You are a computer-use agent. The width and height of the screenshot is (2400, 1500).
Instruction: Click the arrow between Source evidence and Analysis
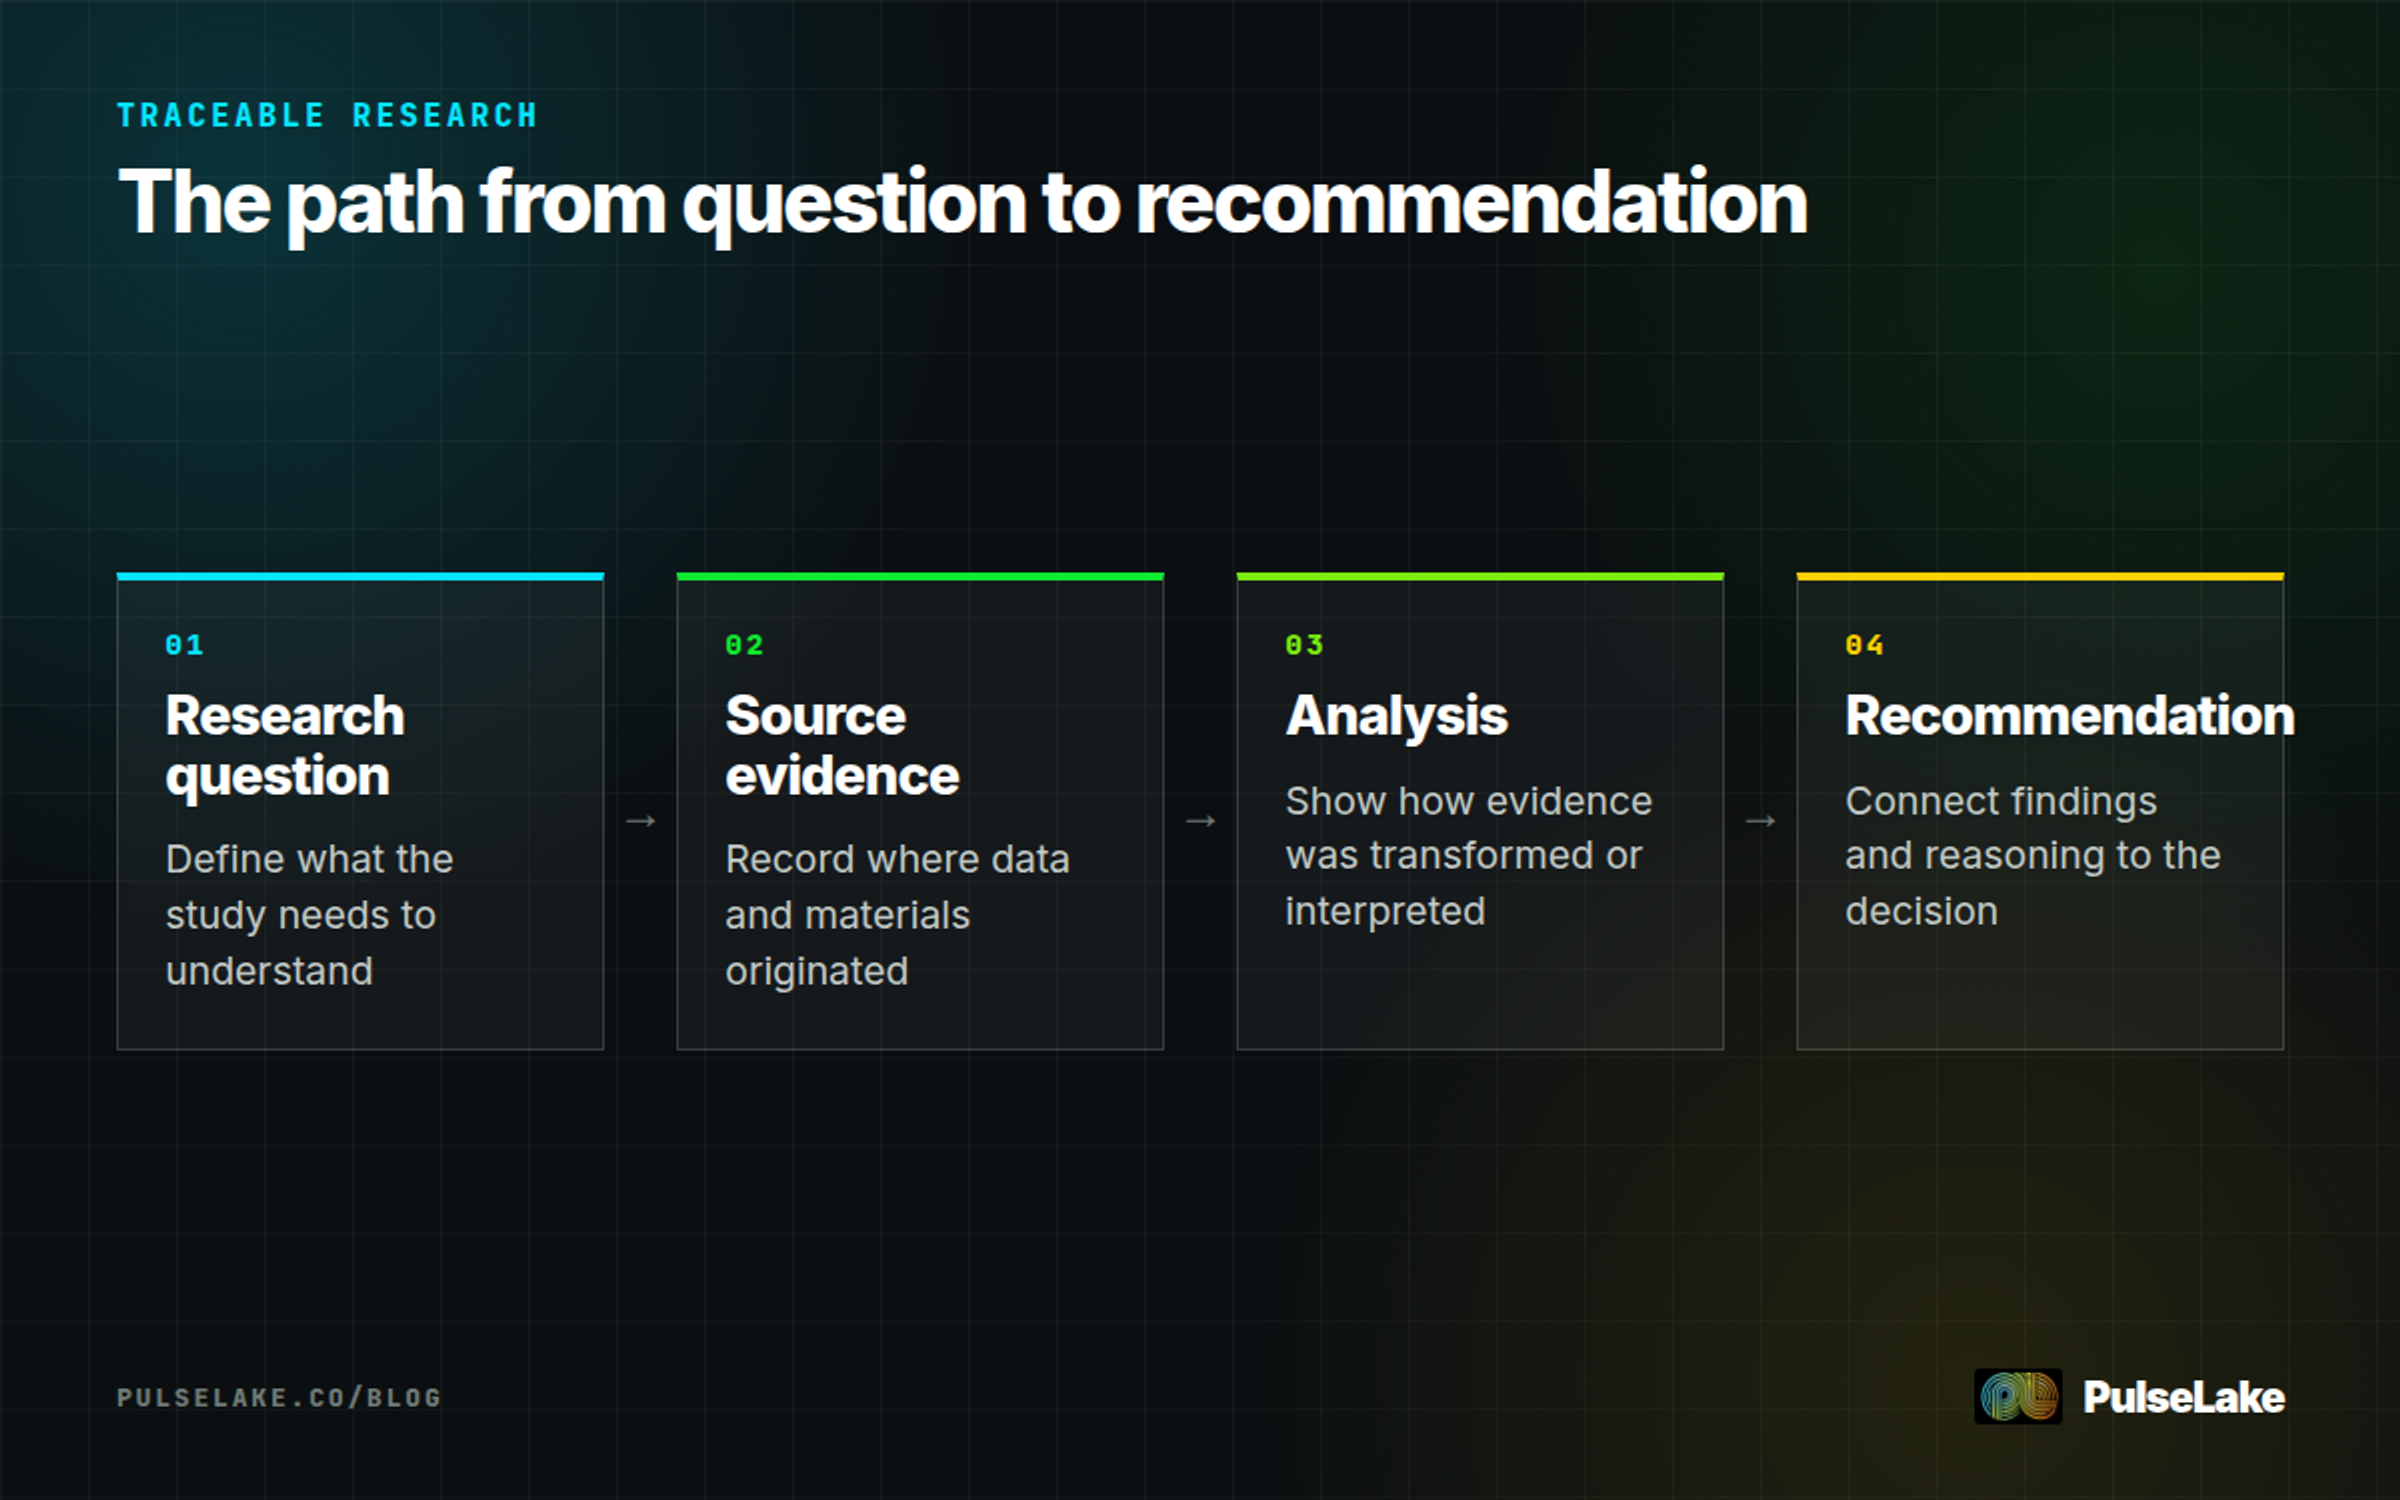[1200, 821]
